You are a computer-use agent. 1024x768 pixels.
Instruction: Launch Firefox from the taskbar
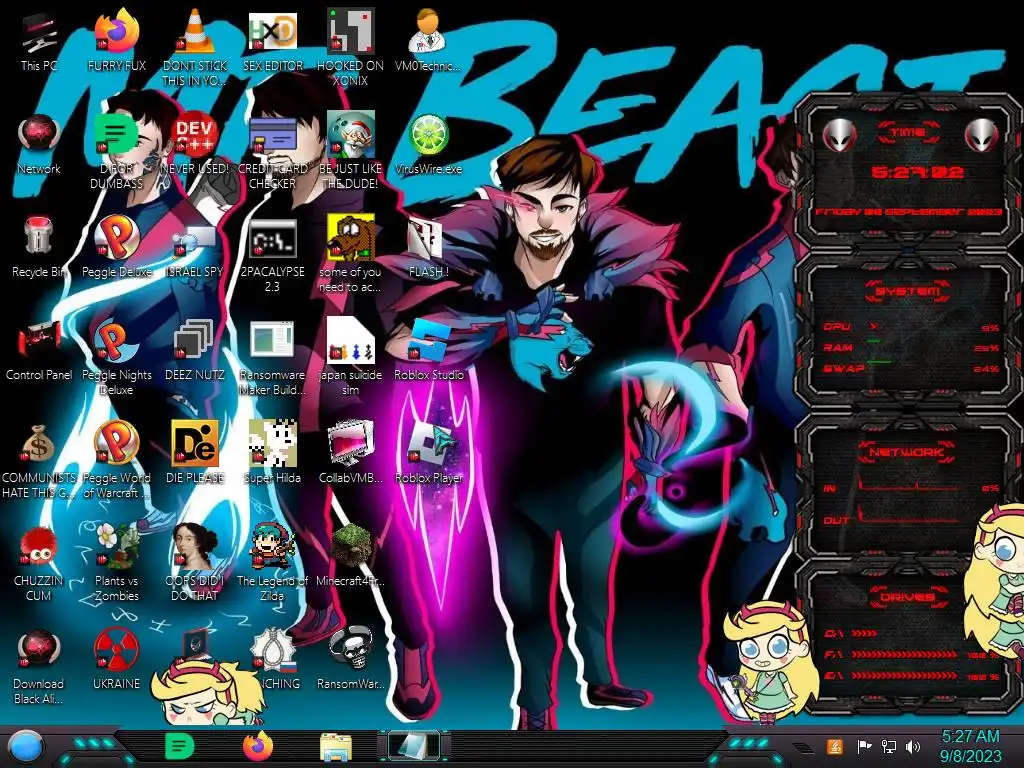258,746
